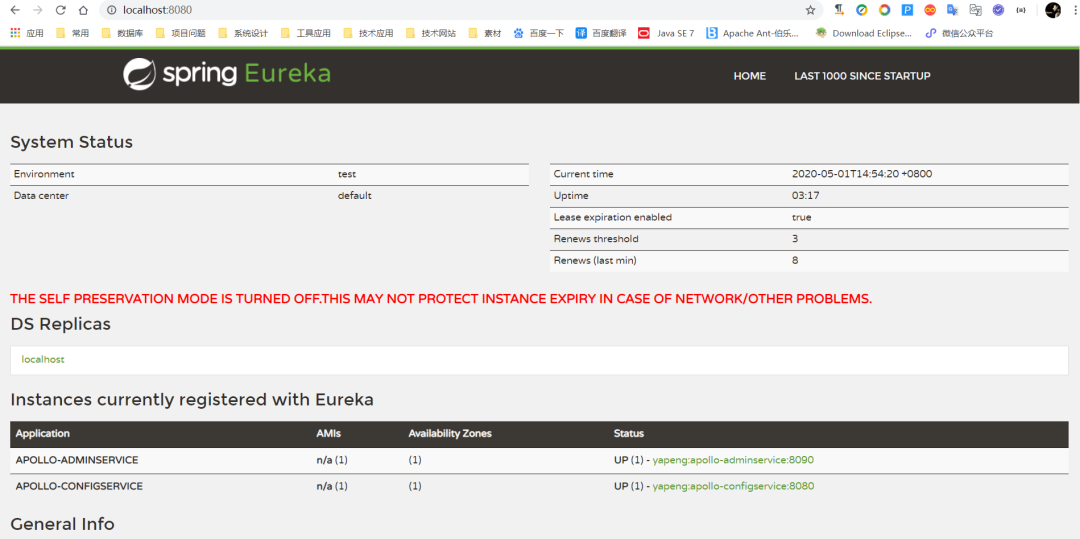Open the Java SE 7 bookmark
1080x539 pixels.
point(666,33)
